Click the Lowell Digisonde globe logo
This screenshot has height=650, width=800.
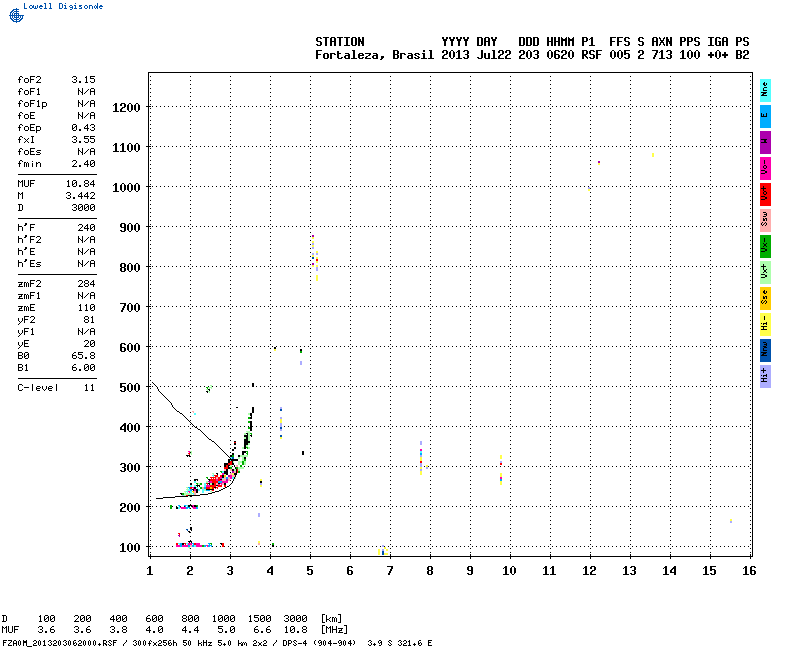[x=16, y=15]
